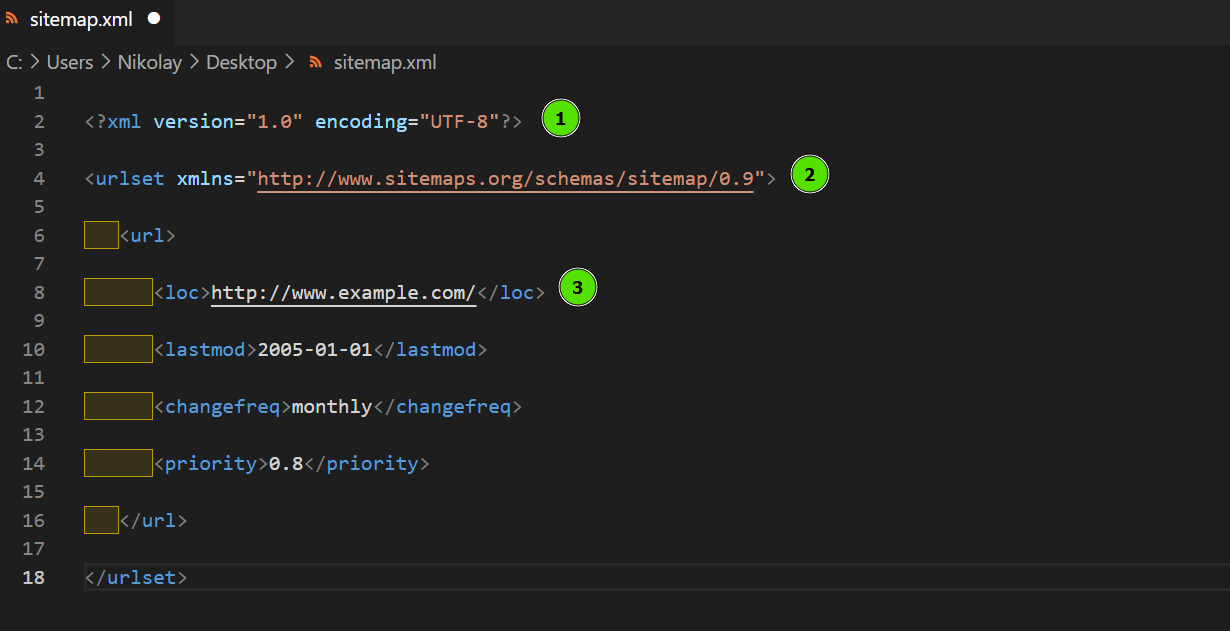
Task: Click the RSS file icon in tab
Action: (x=12, y=19)
